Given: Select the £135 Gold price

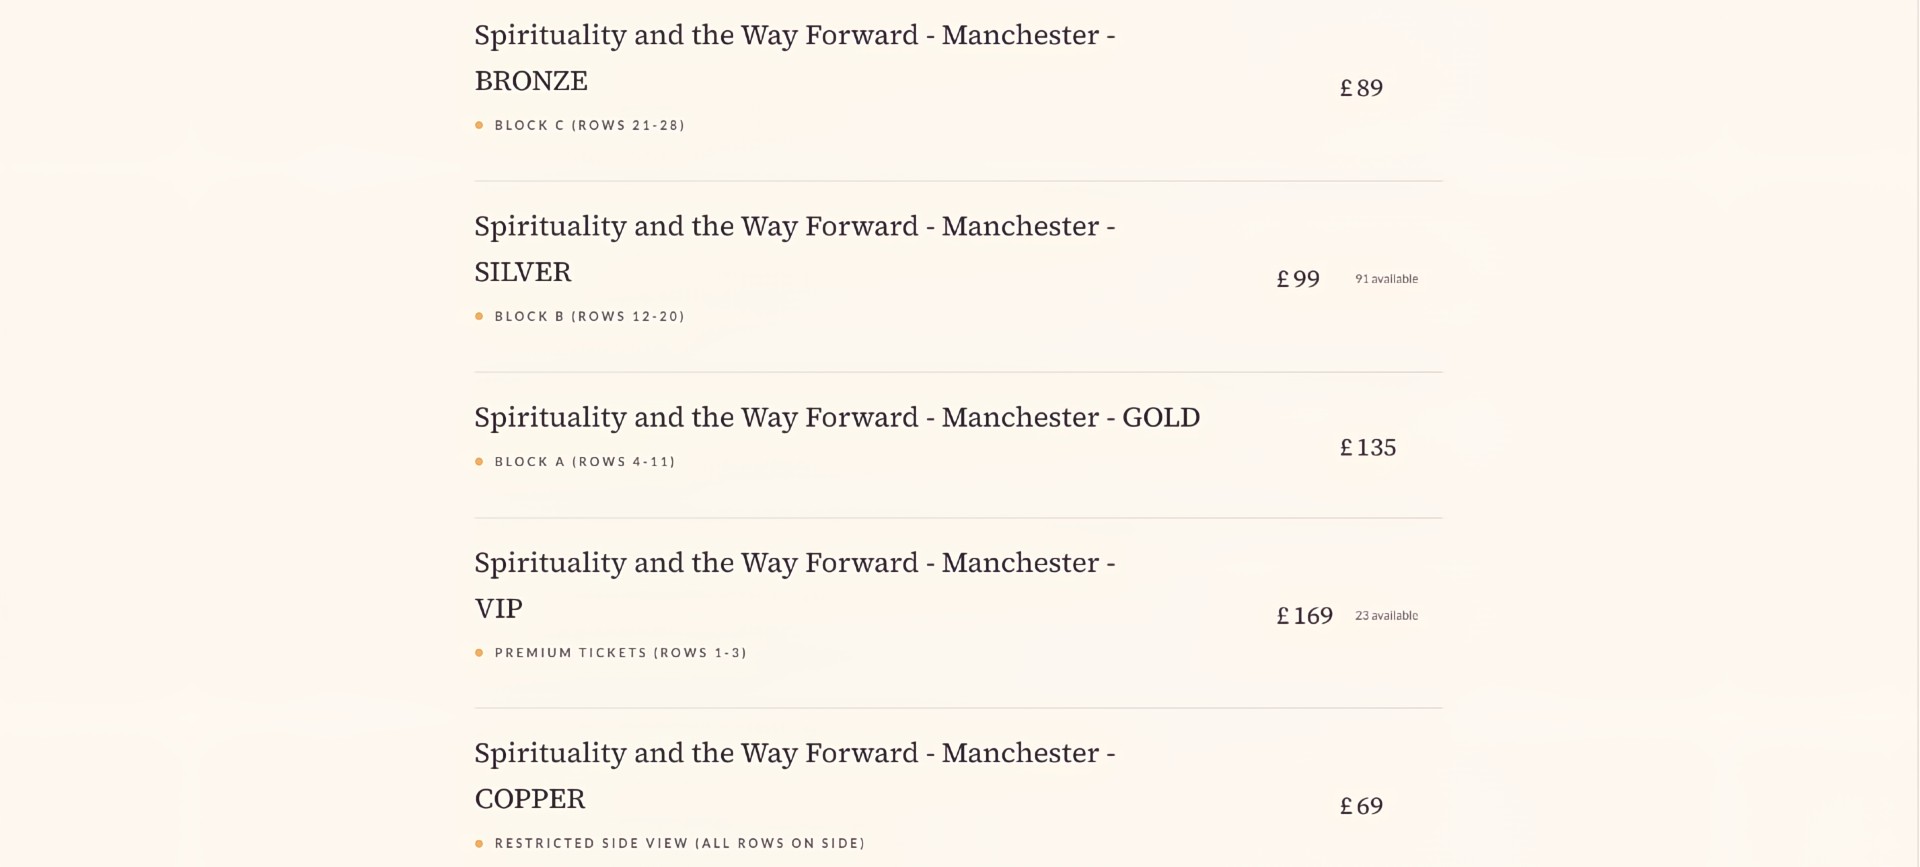Looking at the screenshot, I should (x=1368, y=447).
